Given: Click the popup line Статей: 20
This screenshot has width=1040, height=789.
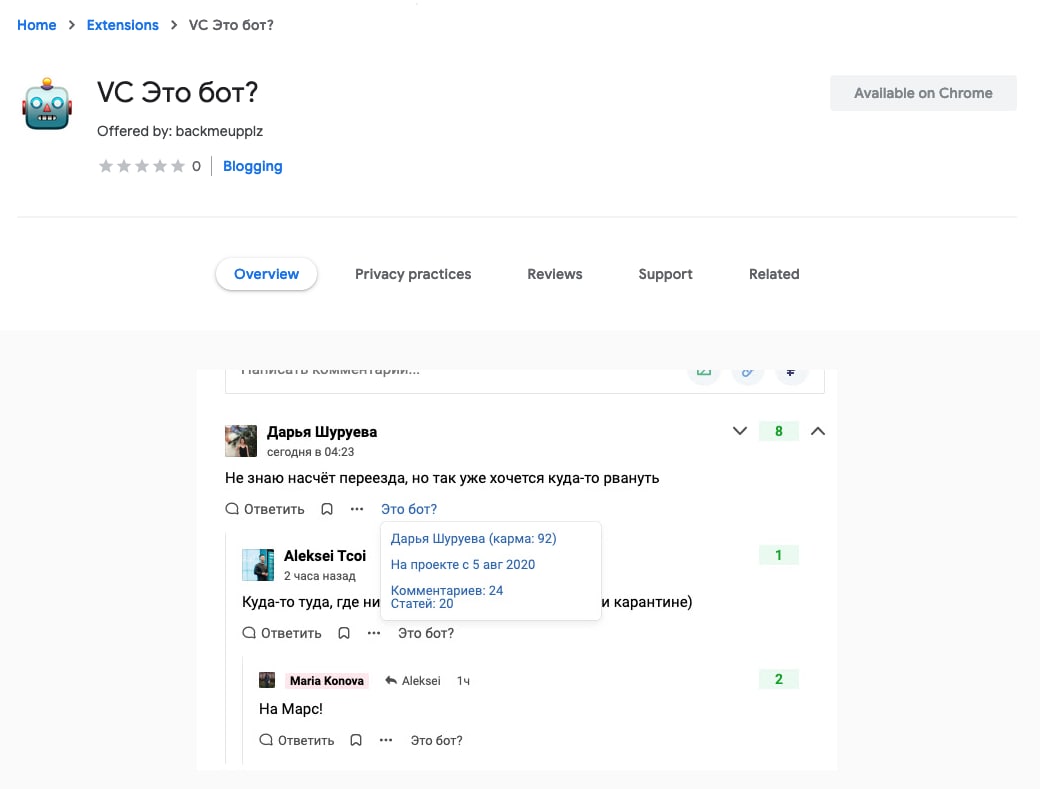Looking at the screenshot, I should (422, 603).
